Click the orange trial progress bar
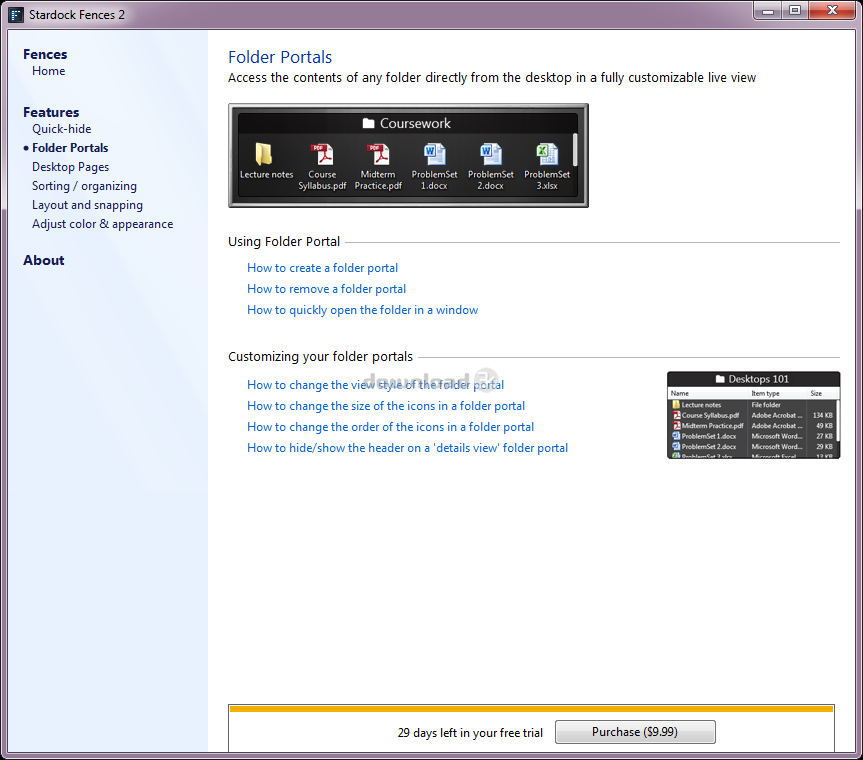Viewport: 863px width, 760px height. pyautogui.click(x=531, y=709)
